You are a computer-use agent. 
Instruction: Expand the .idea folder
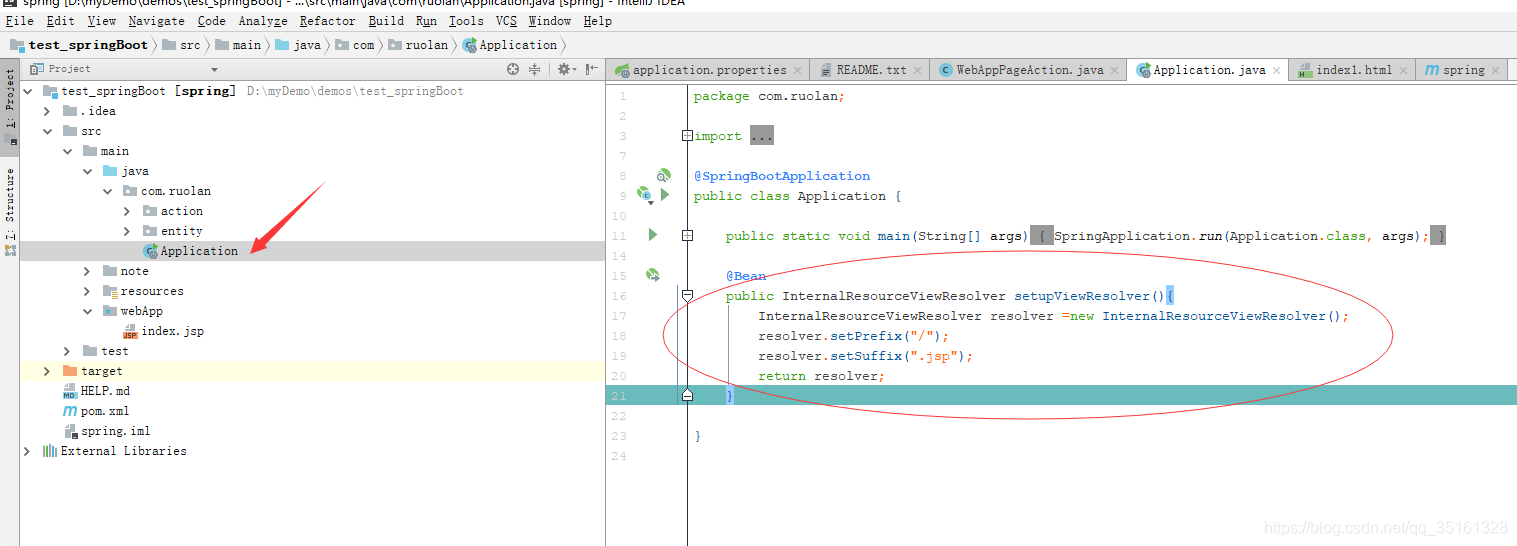(x=47, y=111)
